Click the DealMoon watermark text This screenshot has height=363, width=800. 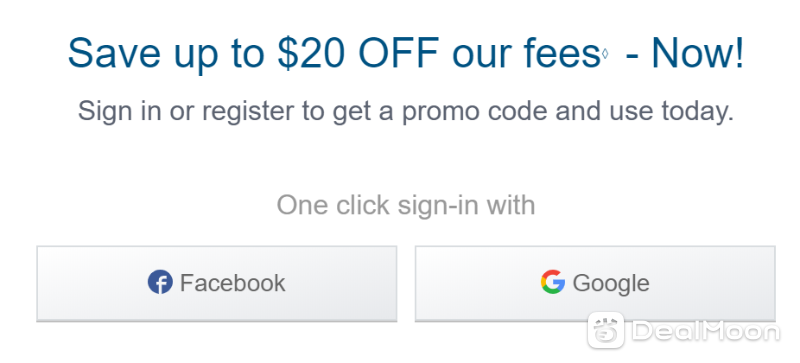[x=706, y=331]
